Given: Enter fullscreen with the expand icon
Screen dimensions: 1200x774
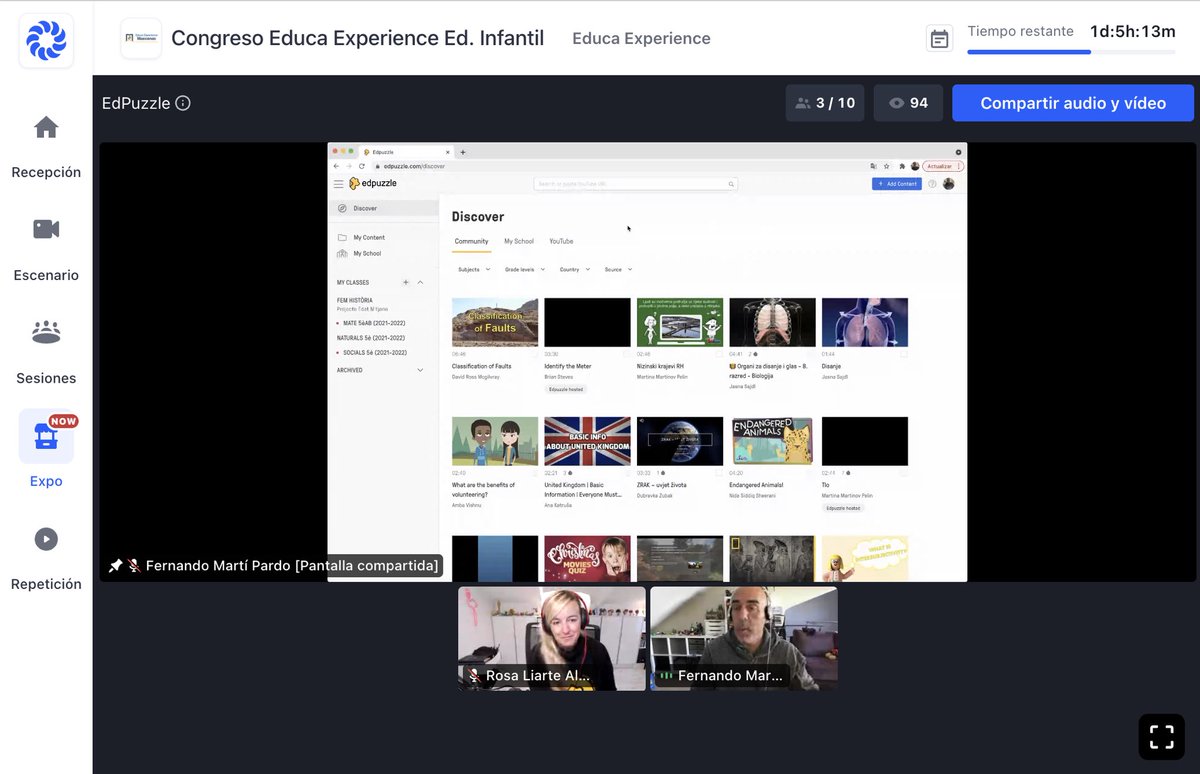Looking at the screenshot, I should [1161, 737].
